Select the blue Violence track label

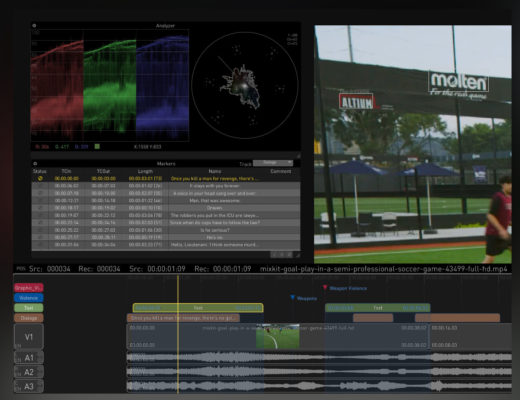(29, 298)
